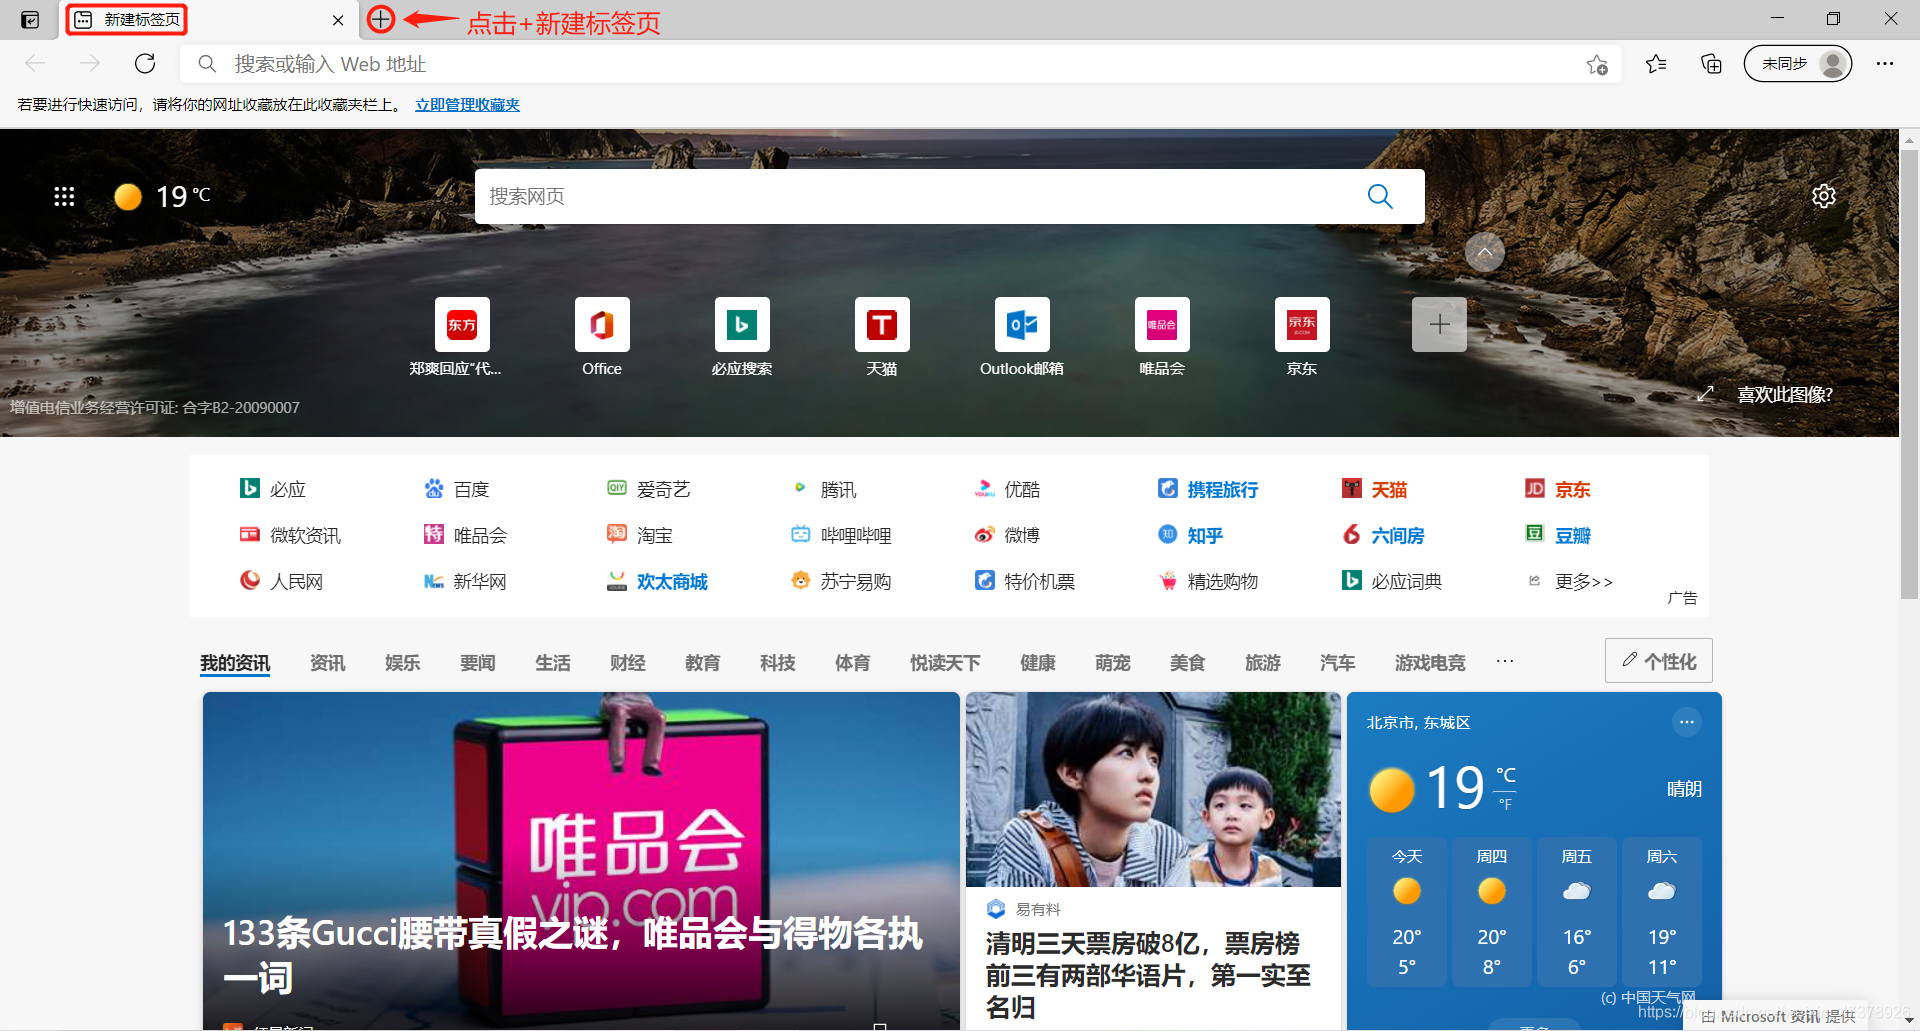Open the 未同步 profile button

point(1797,64)
